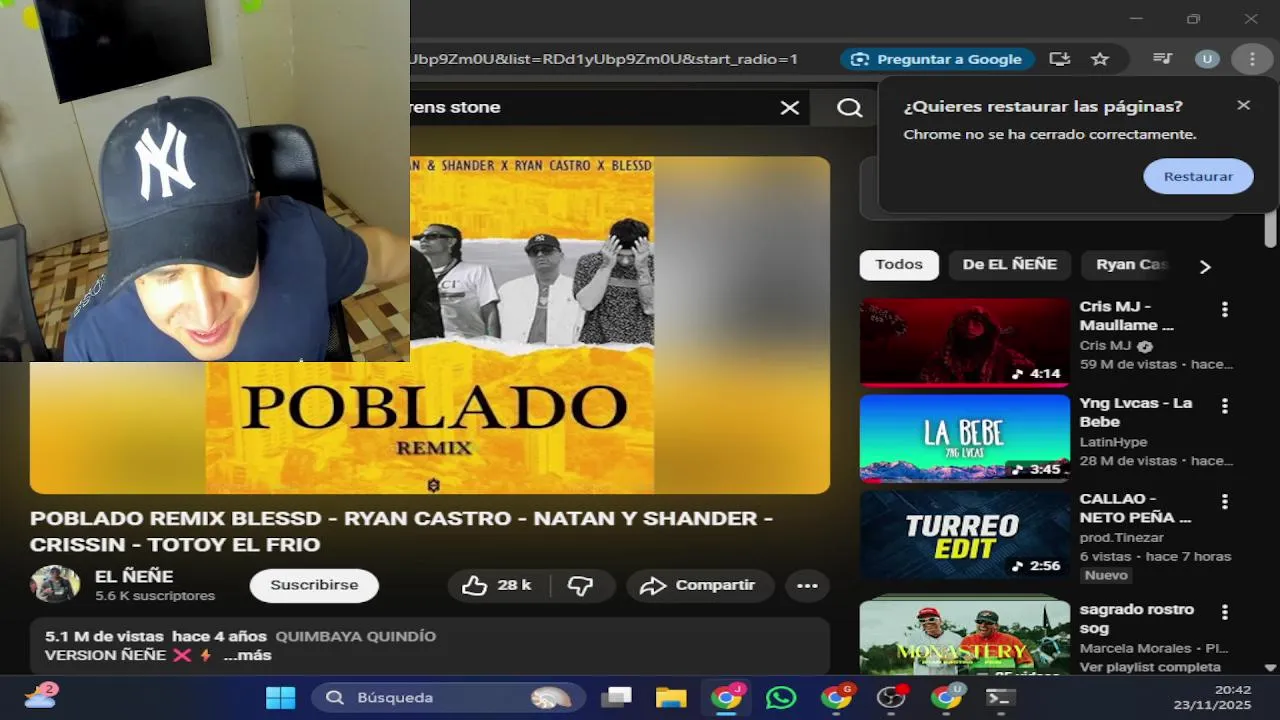Click the Cris MJ channel name under Maullame
This screenshot has width=1280, height=720.
pyautogui.click(x=1105, y=346)
